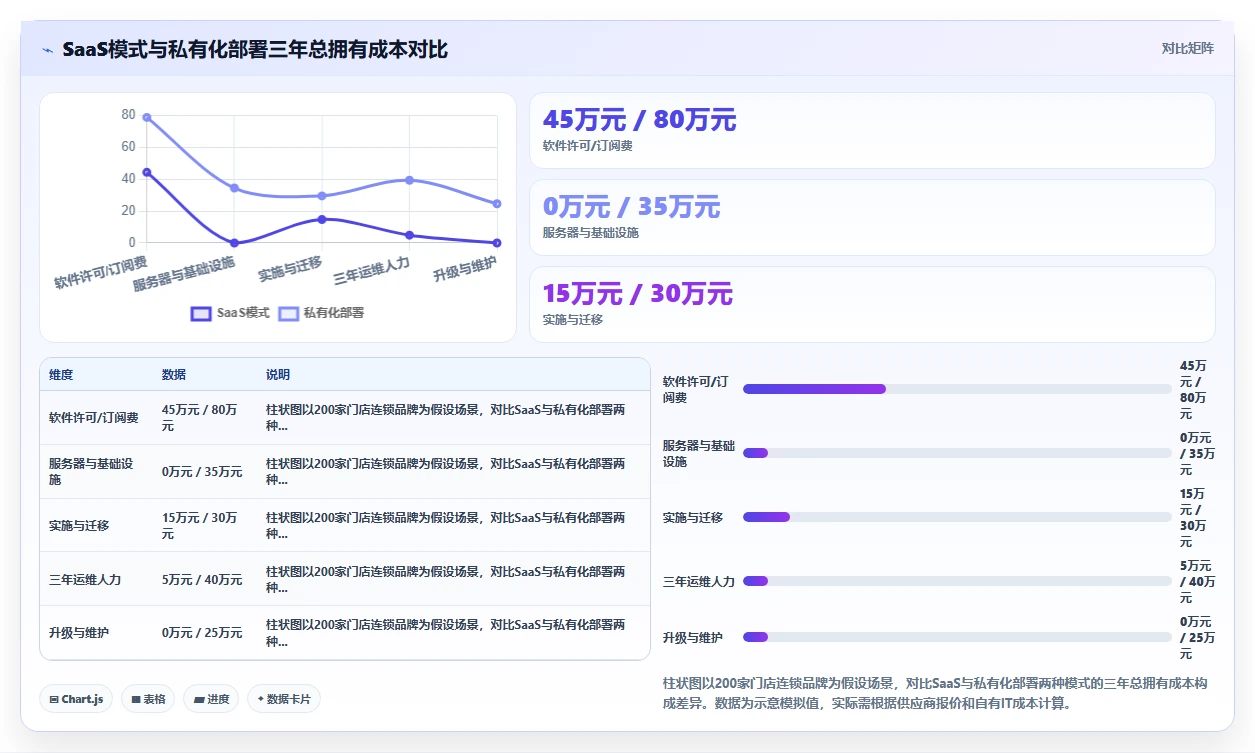Click the 私有化部署 data point at 升级与维护
The height and width of the screenshot is (753, 1255).
[x=497, y=204]
